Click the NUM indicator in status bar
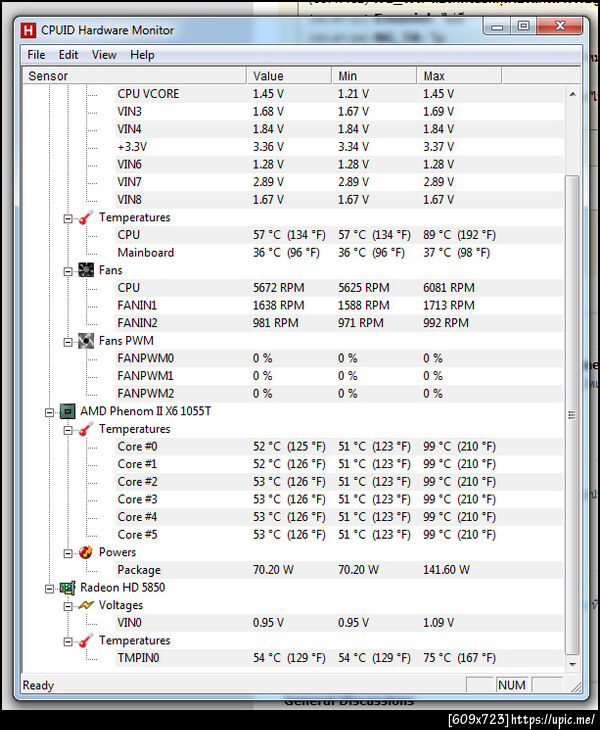The height and width of the screenshot is (730, 600). 512,685
